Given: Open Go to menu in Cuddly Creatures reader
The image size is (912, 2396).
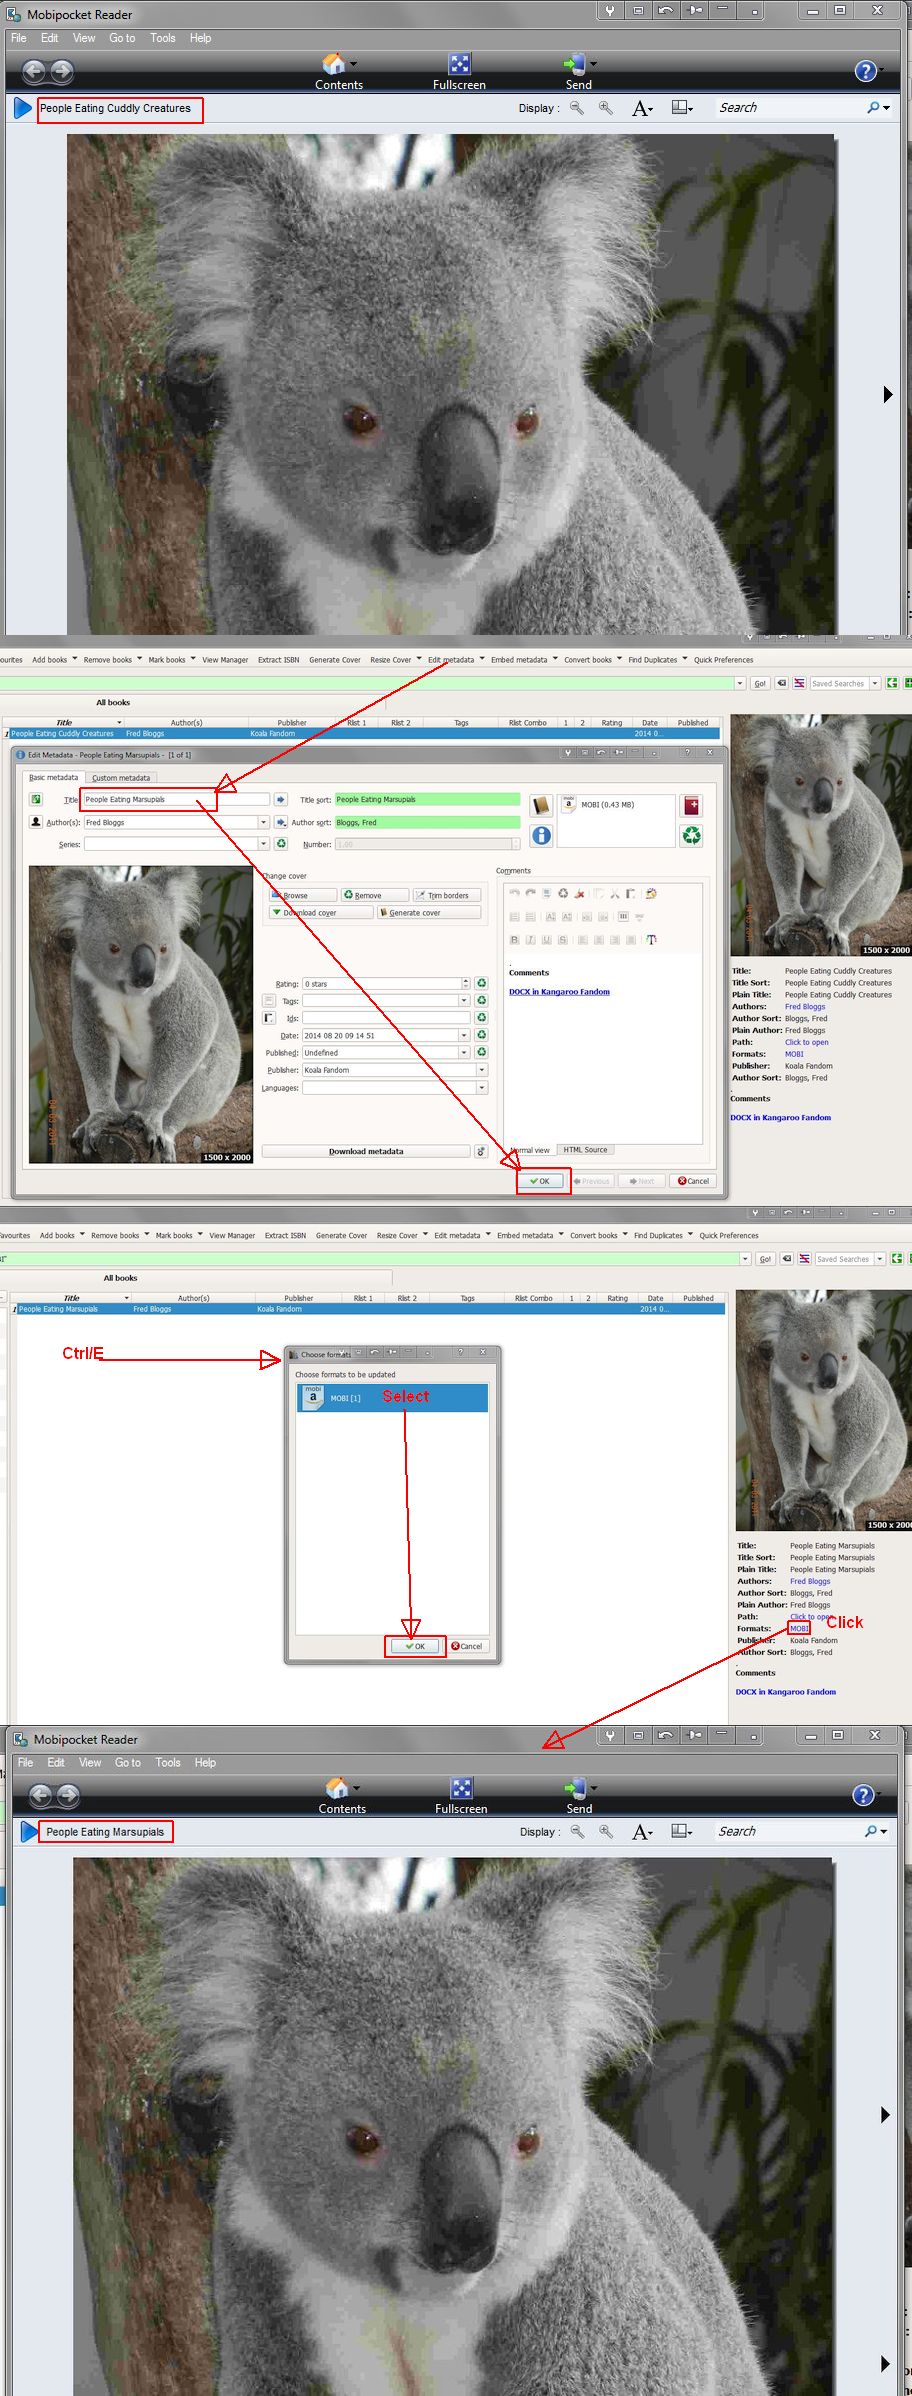Looking at the screenshot, I should [x=122, y=38].
